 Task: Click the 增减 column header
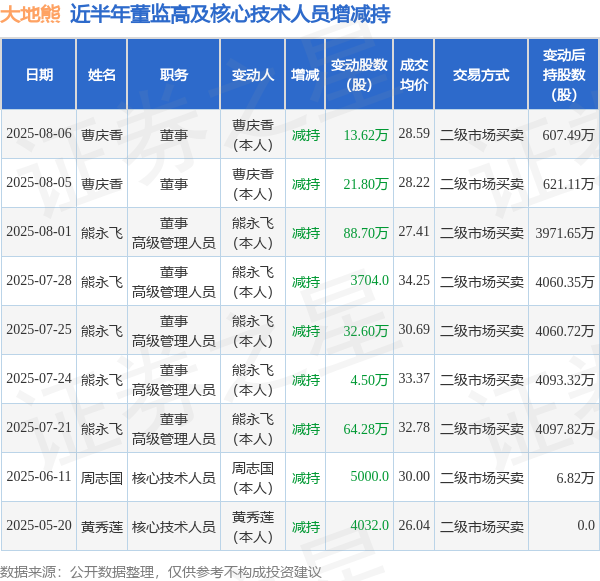click(x=305, y=75)
